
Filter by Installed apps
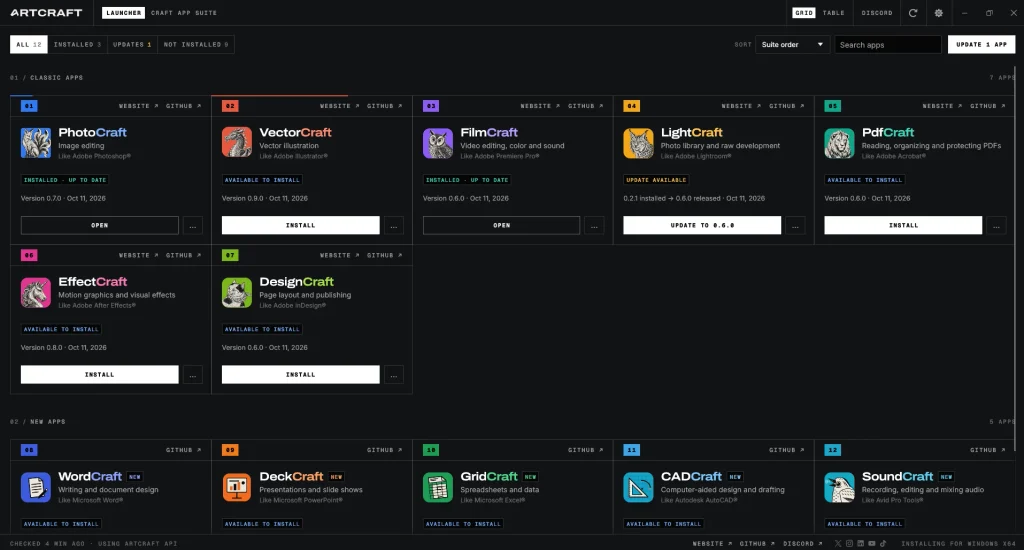[77, 44]
